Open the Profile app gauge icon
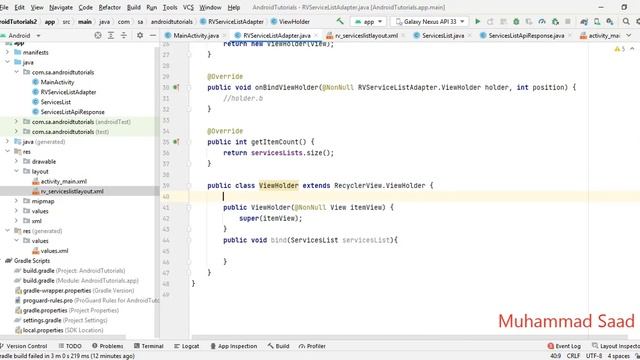640x360 pixels. (x=542, y=21)
